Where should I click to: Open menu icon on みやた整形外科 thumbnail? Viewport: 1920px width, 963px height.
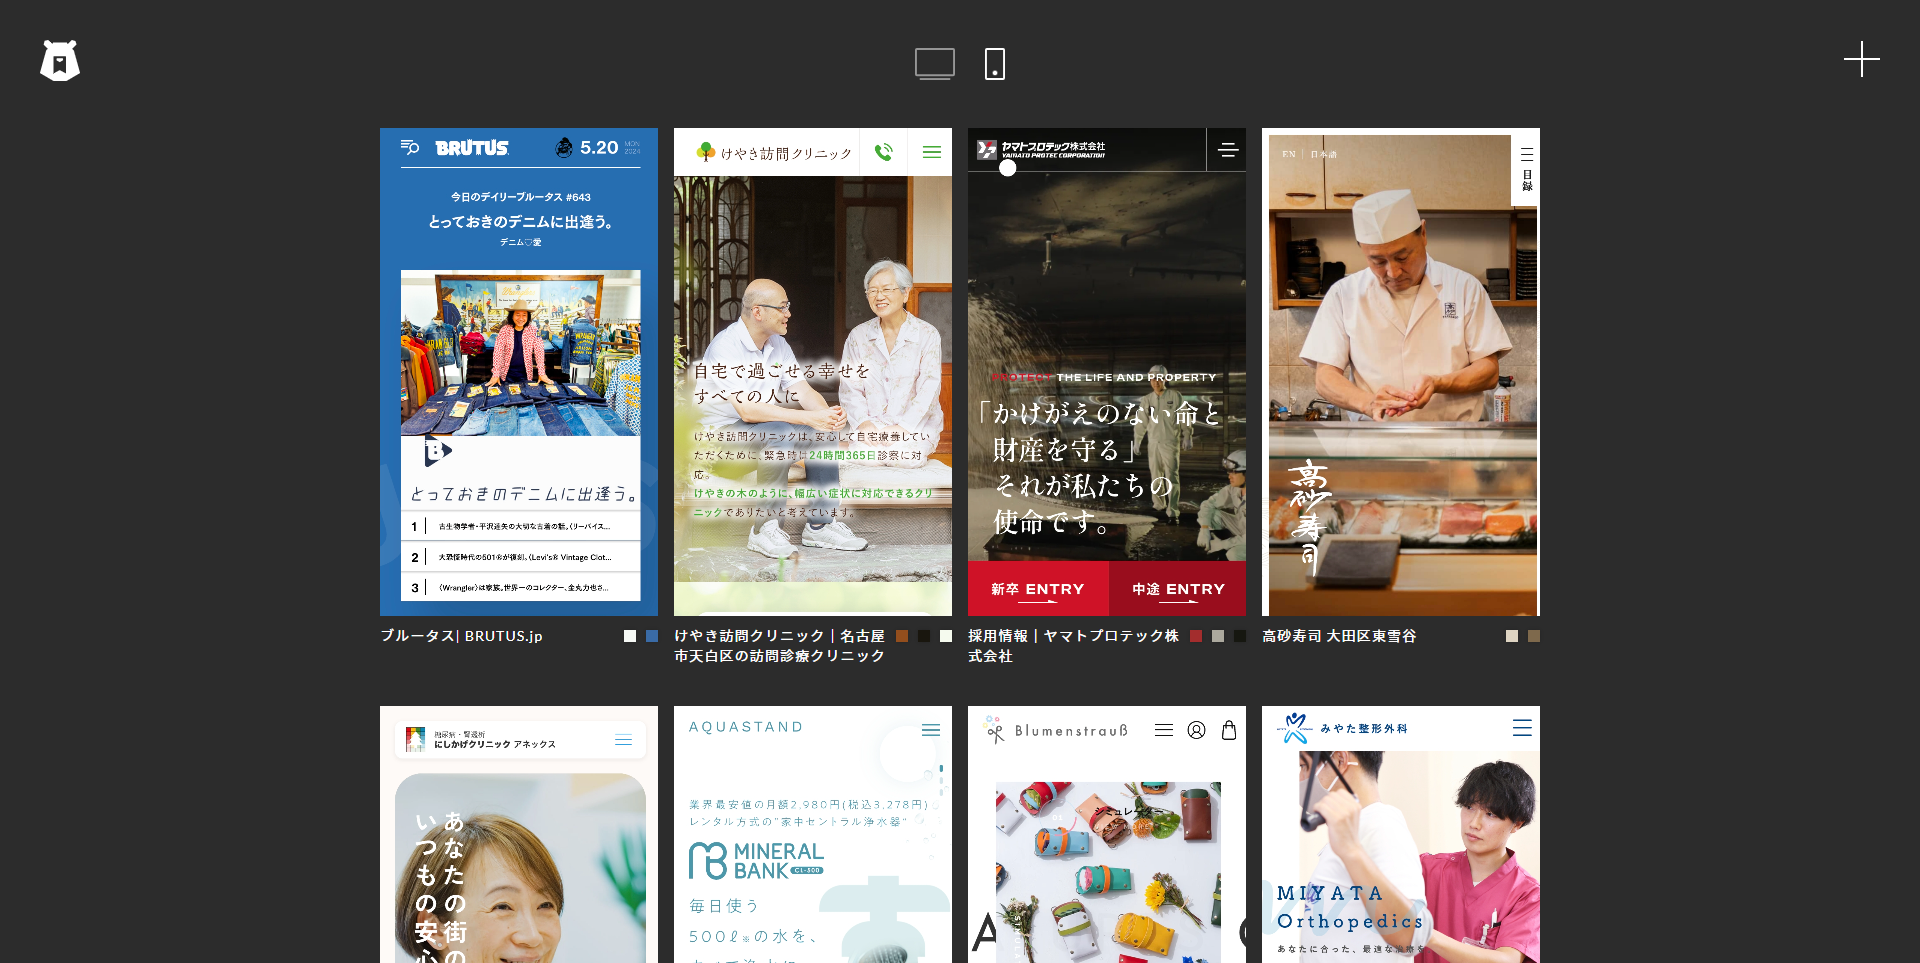pyautogui.click(x=1522, y=728)
